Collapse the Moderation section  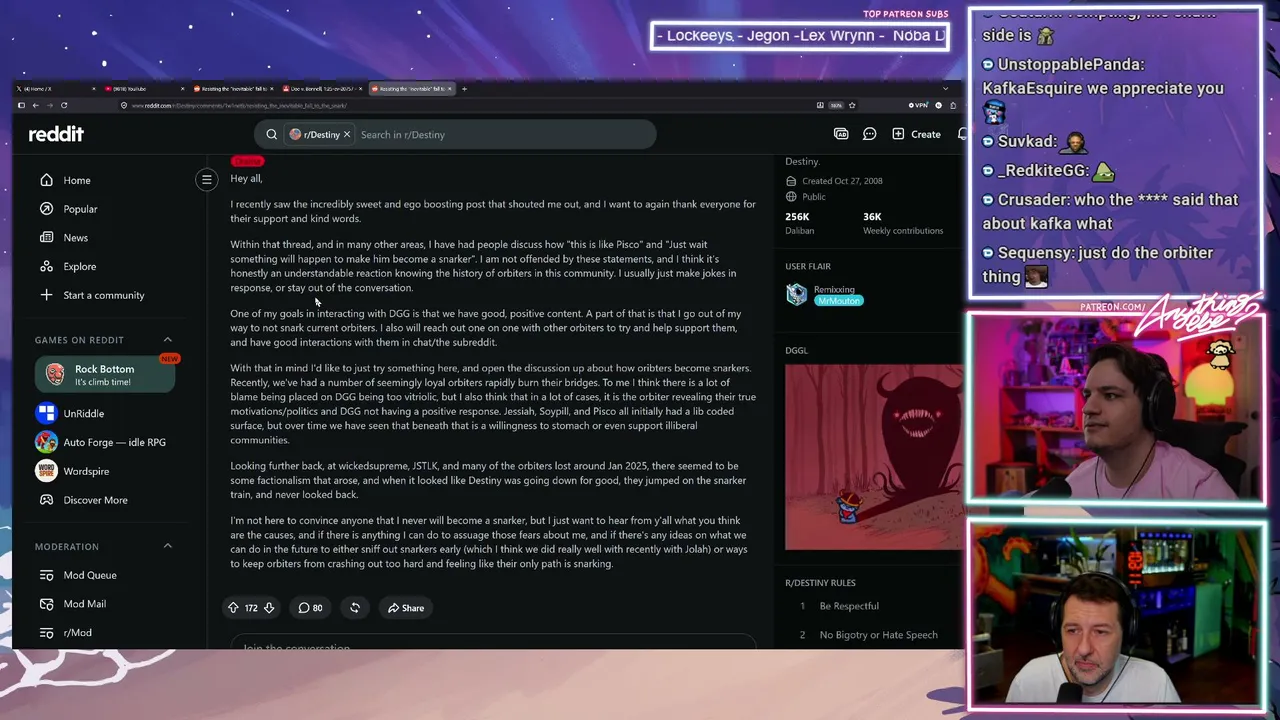coord(167,546)
